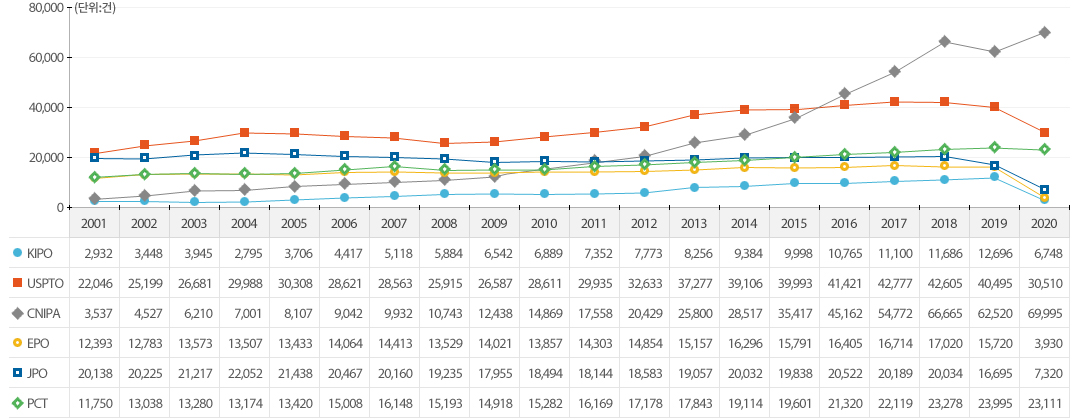This screenshot has height=420, width=1080.
Task: Click the 2020 year column header
Action: [1044, 226]
